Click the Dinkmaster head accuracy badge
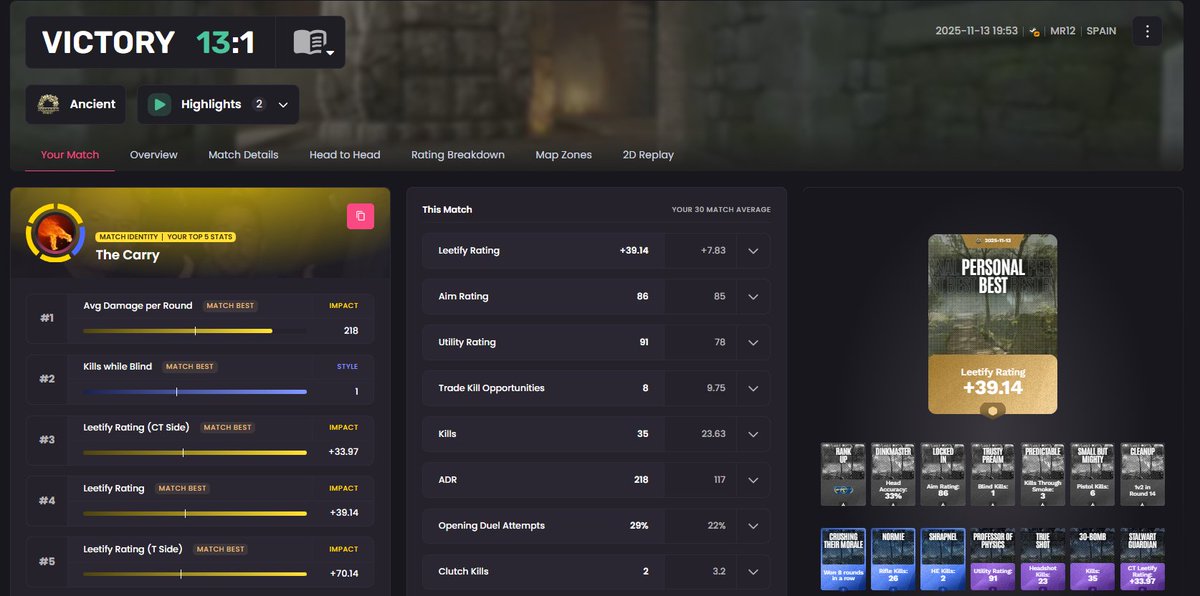 892,474
